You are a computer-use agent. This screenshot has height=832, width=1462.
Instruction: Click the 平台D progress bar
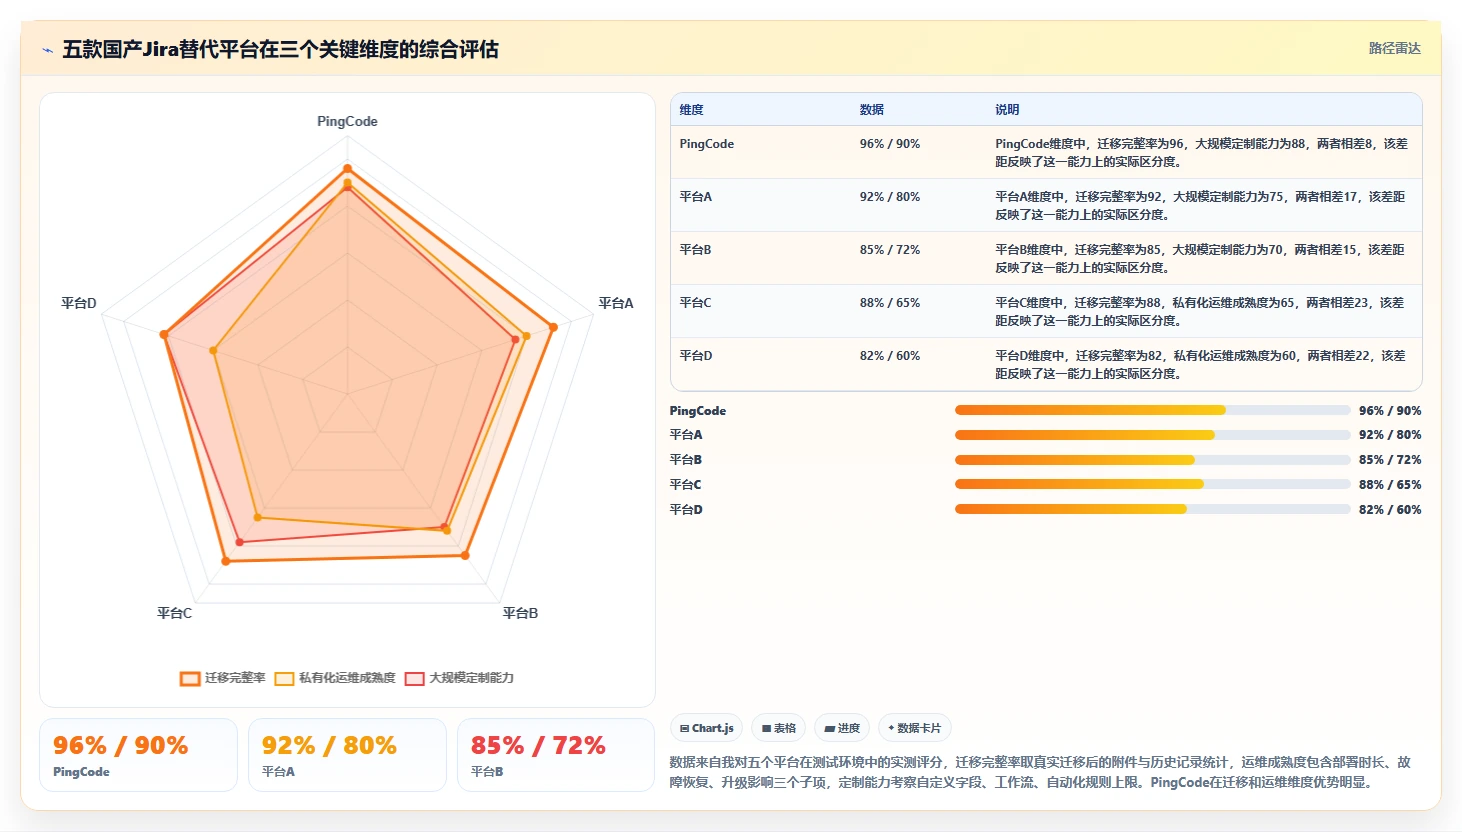click(x=1152, y=509)
